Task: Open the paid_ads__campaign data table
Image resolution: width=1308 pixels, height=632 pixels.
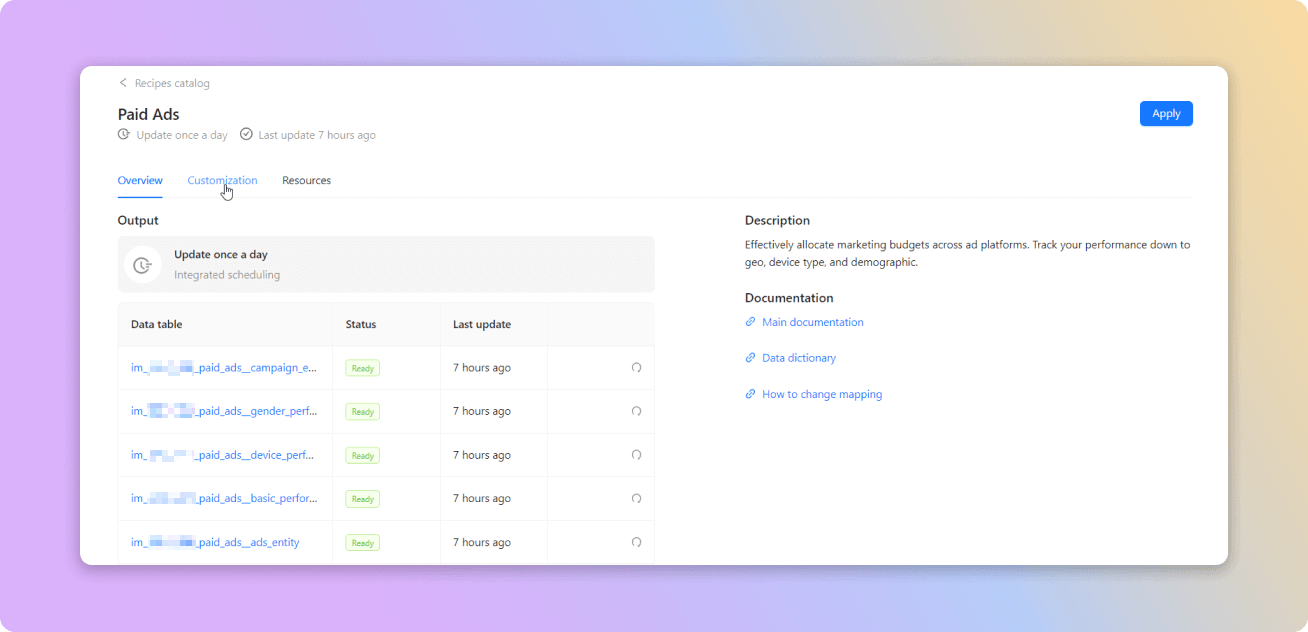Action: pyautogui.click(x=224, y=368)
